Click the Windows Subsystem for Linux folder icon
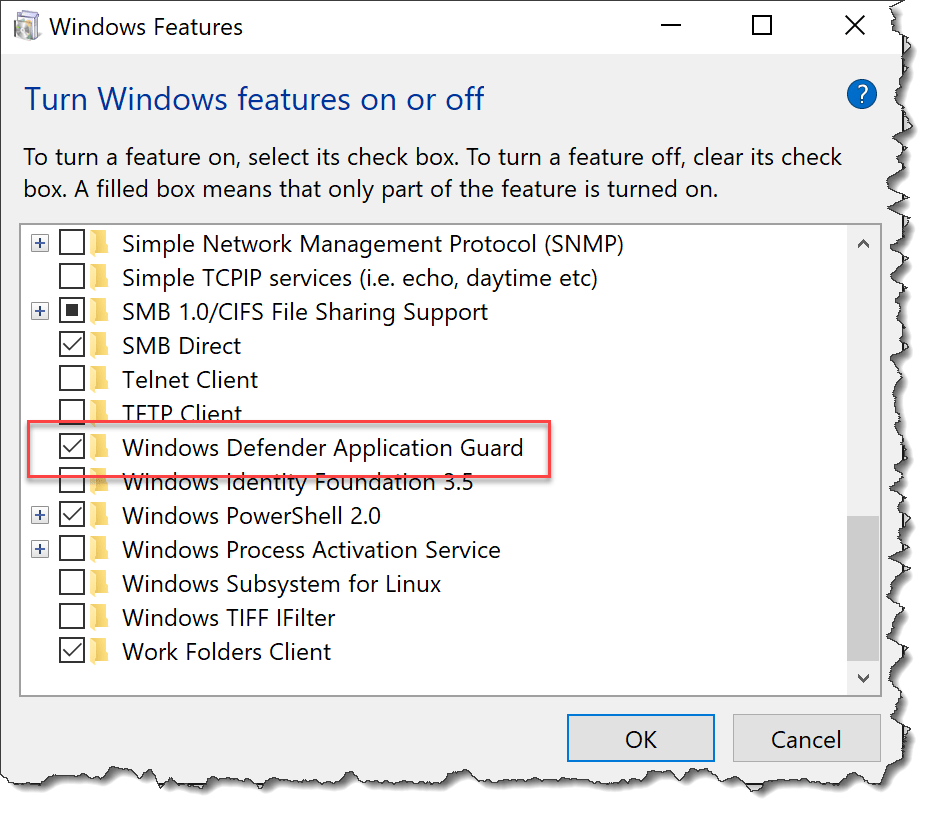 (100, 583)
